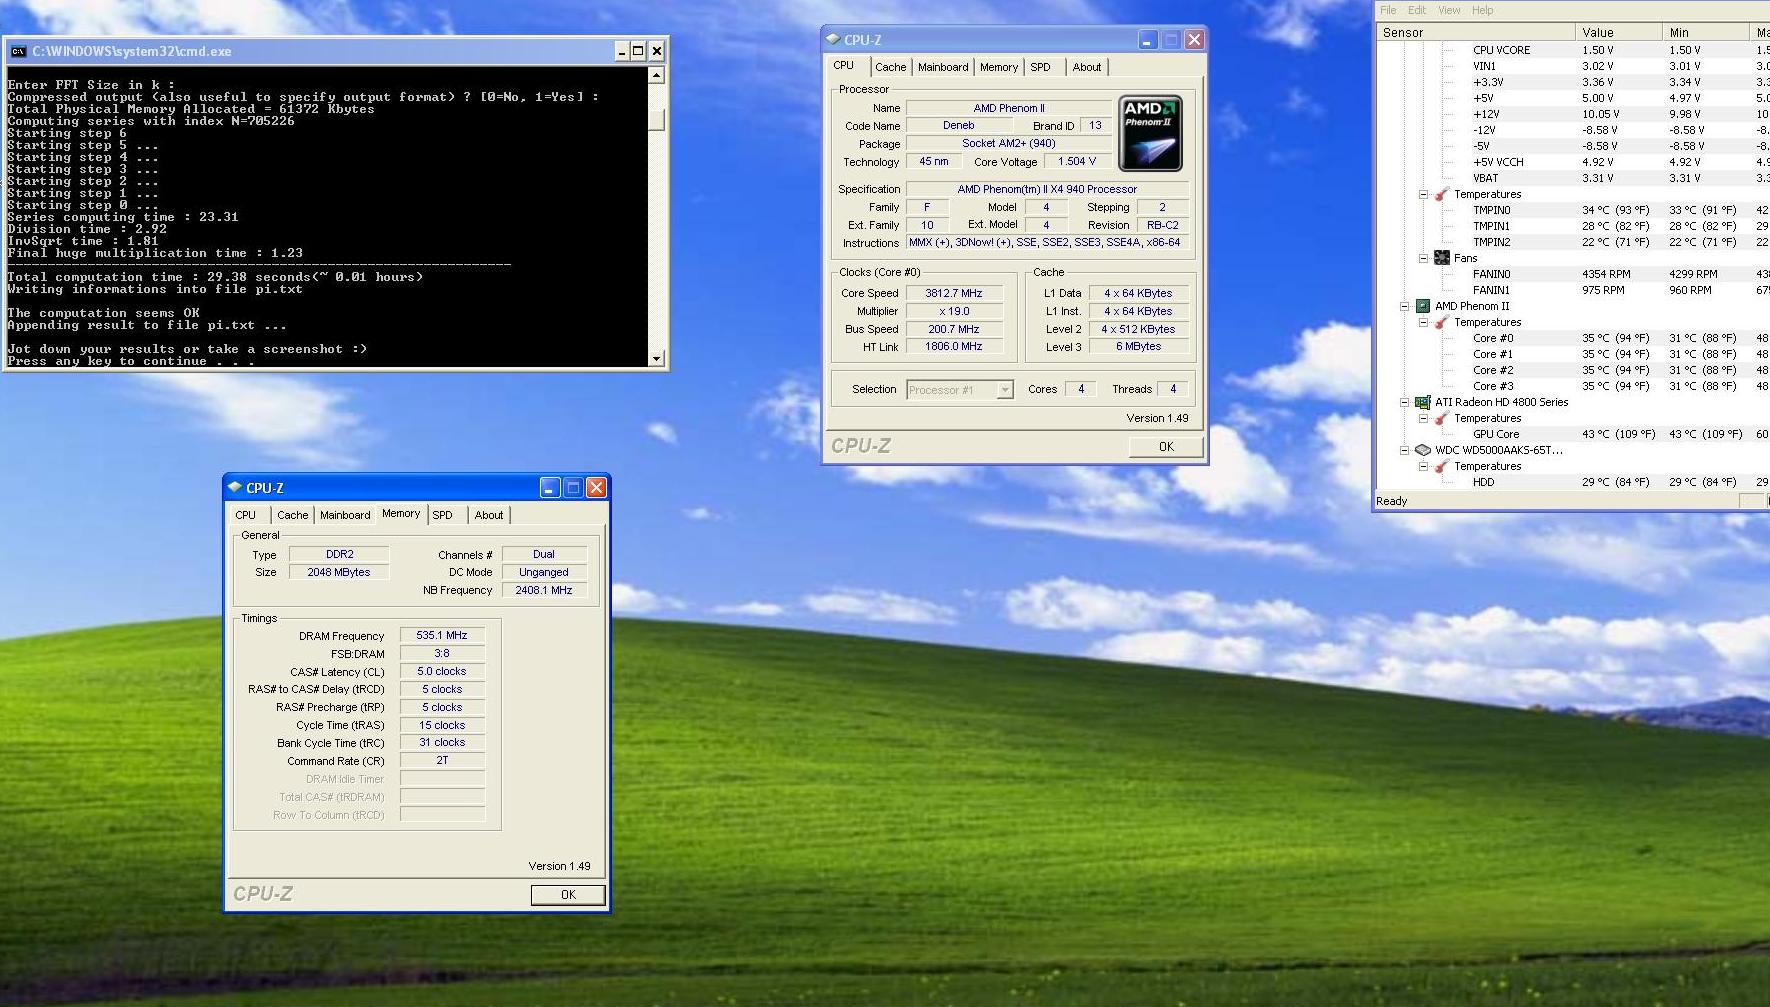This screenshot has width=1770, height=1007.
Task: Click the Sensor column header
Action: pos(1476,33)
